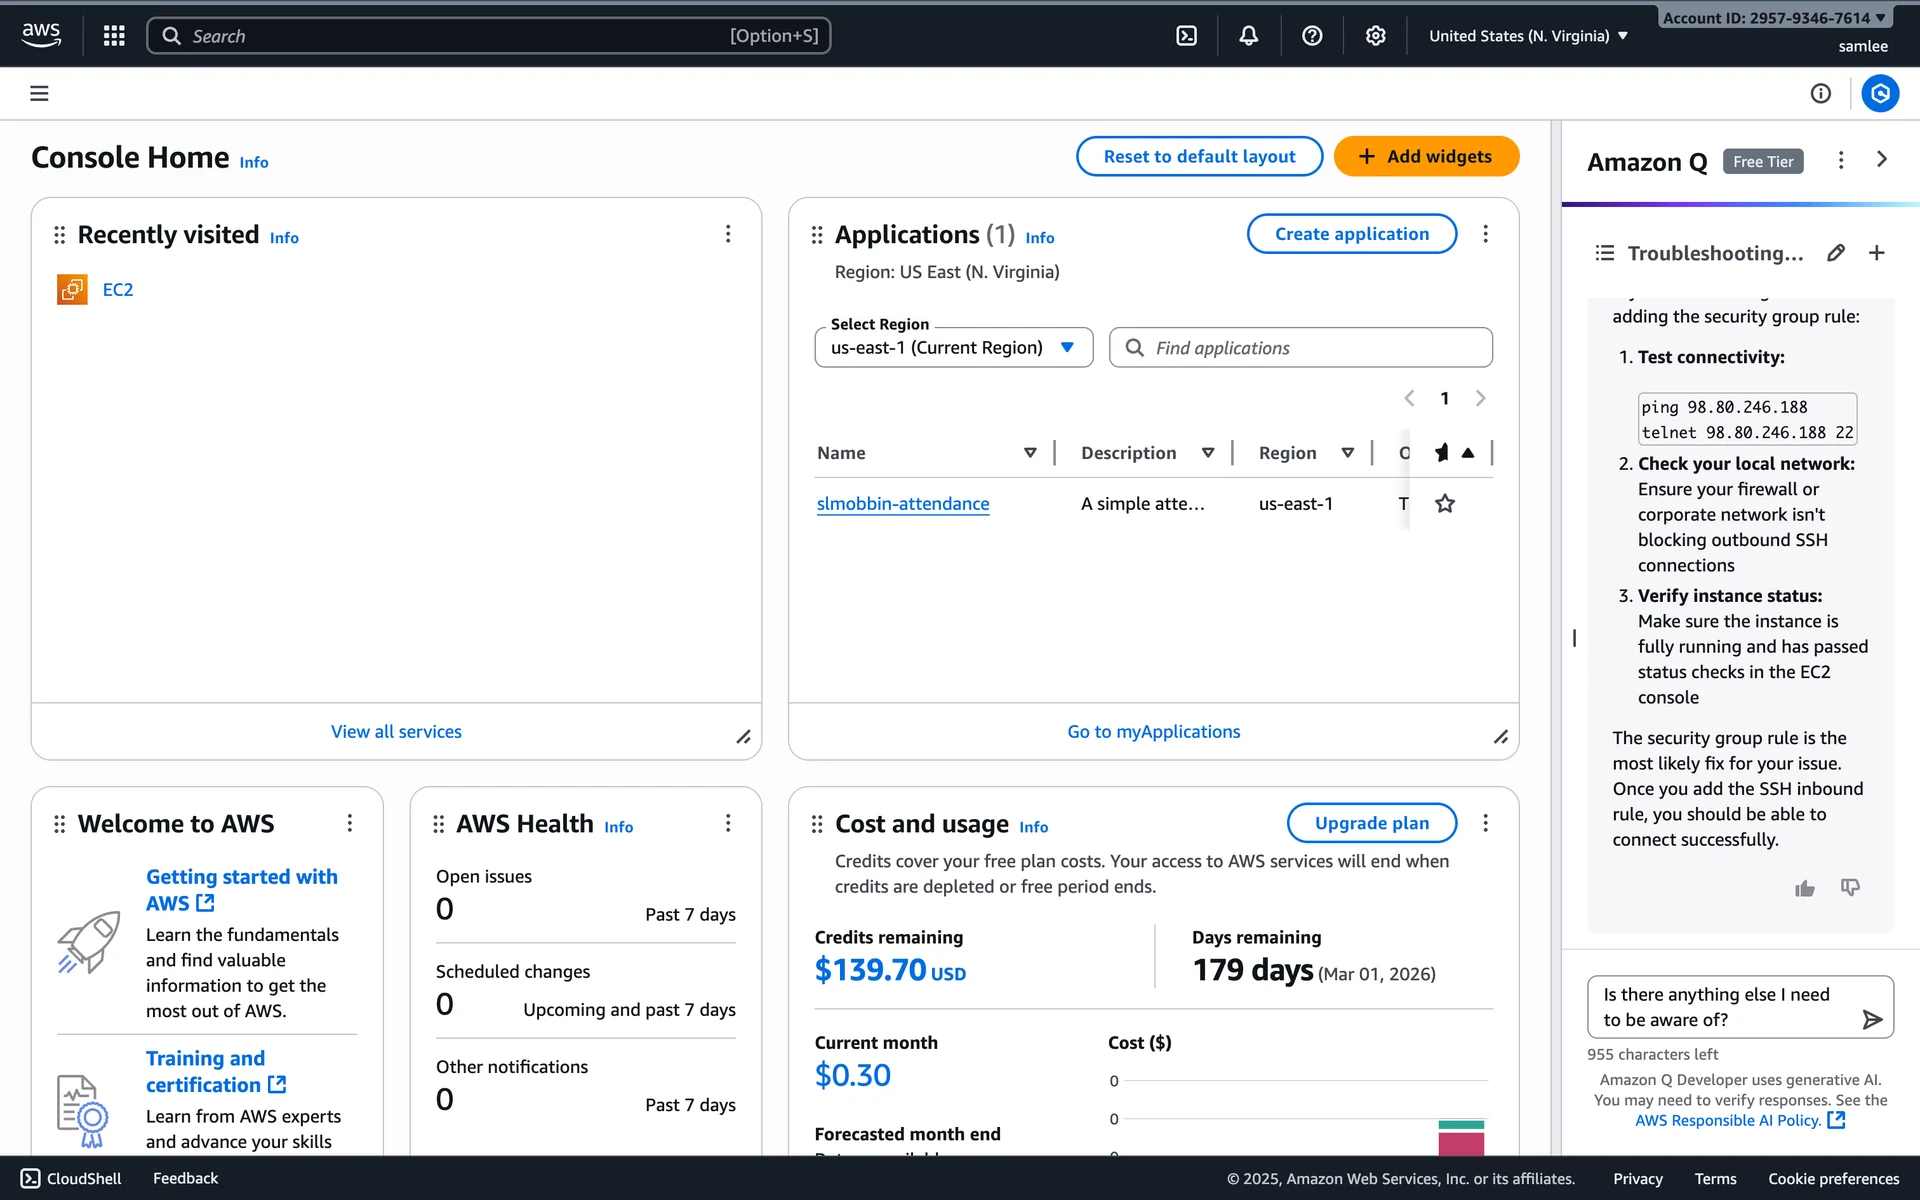Screen dimensions: 1920x1200
Task: Toggle the side navigation hamburger menu
Action: tap(39, 94)
